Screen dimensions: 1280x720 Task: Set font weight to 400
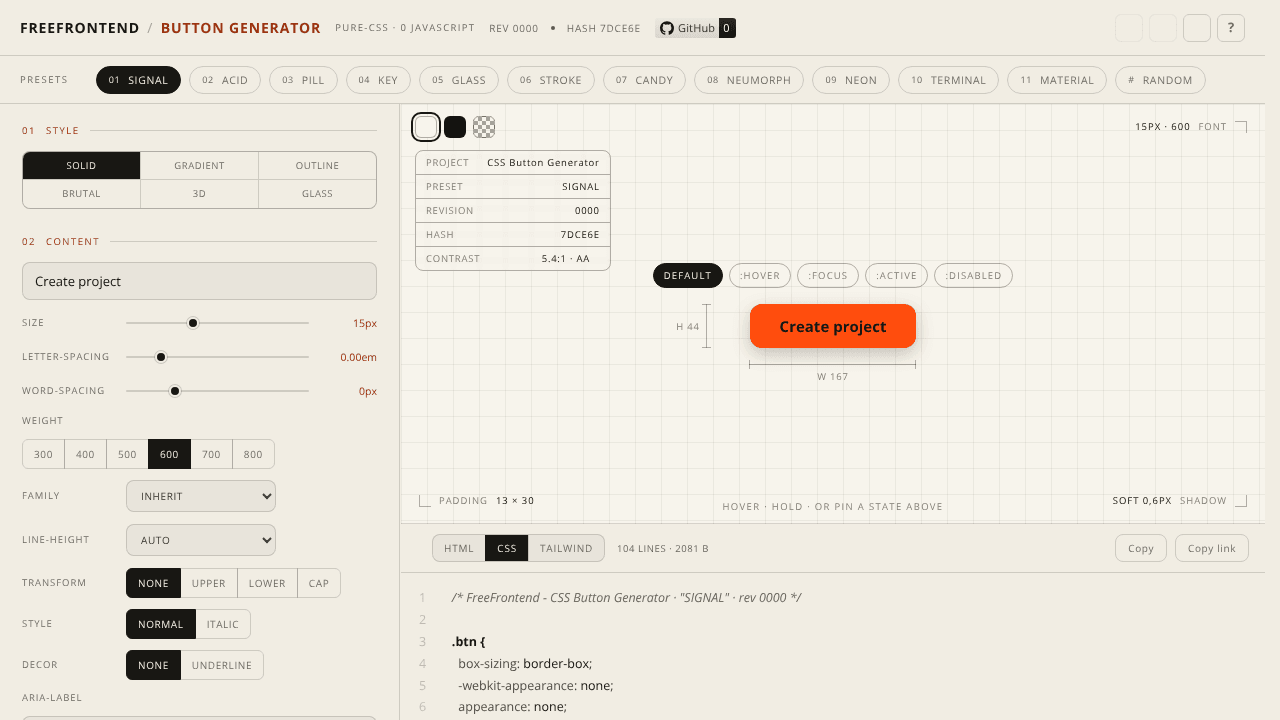(85, 454)
